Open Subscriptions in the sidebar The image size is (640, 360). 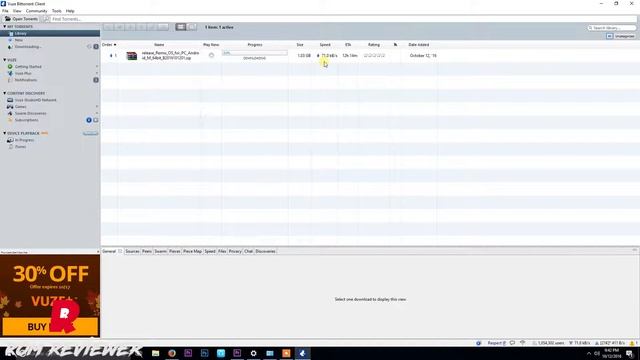27,120
